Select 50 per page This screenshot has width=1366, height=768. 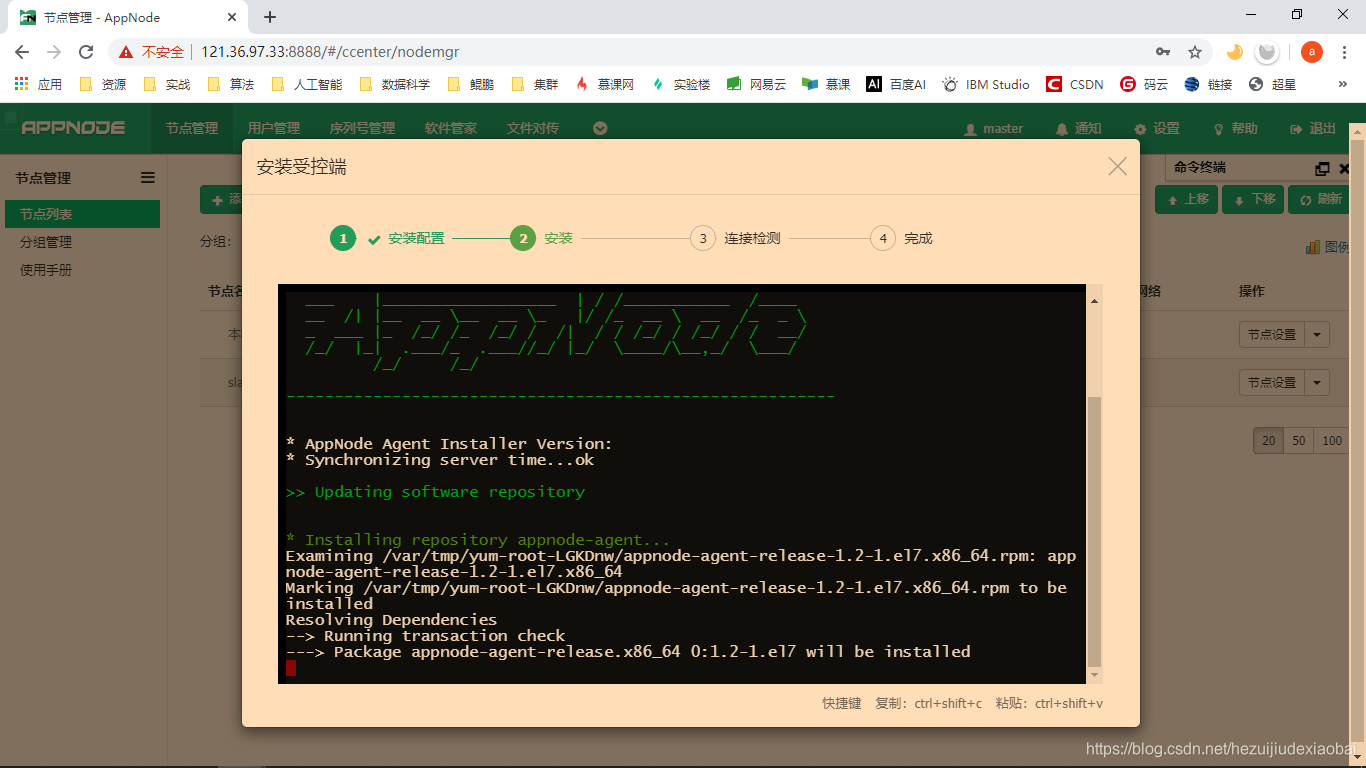pos(1299,441)
